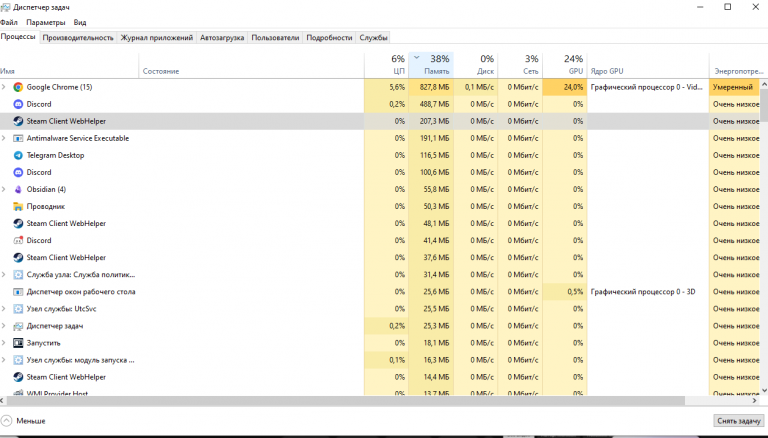Open the Файл menu
The image size is (768, 438).
(x=9, y=23)
